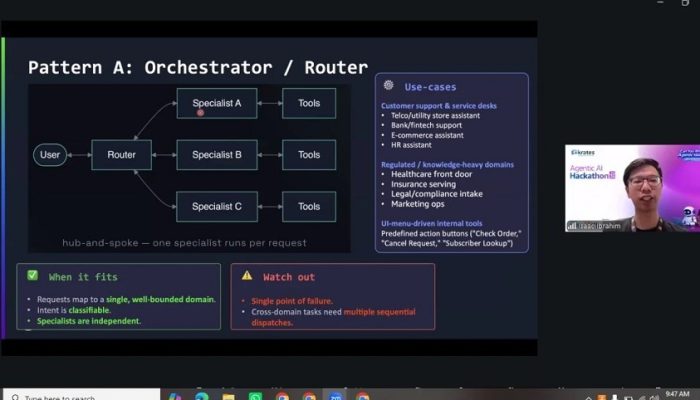Open Microsoft Edge from the taskbar
This screenshot has height=400, width=700.
[202, 396]
